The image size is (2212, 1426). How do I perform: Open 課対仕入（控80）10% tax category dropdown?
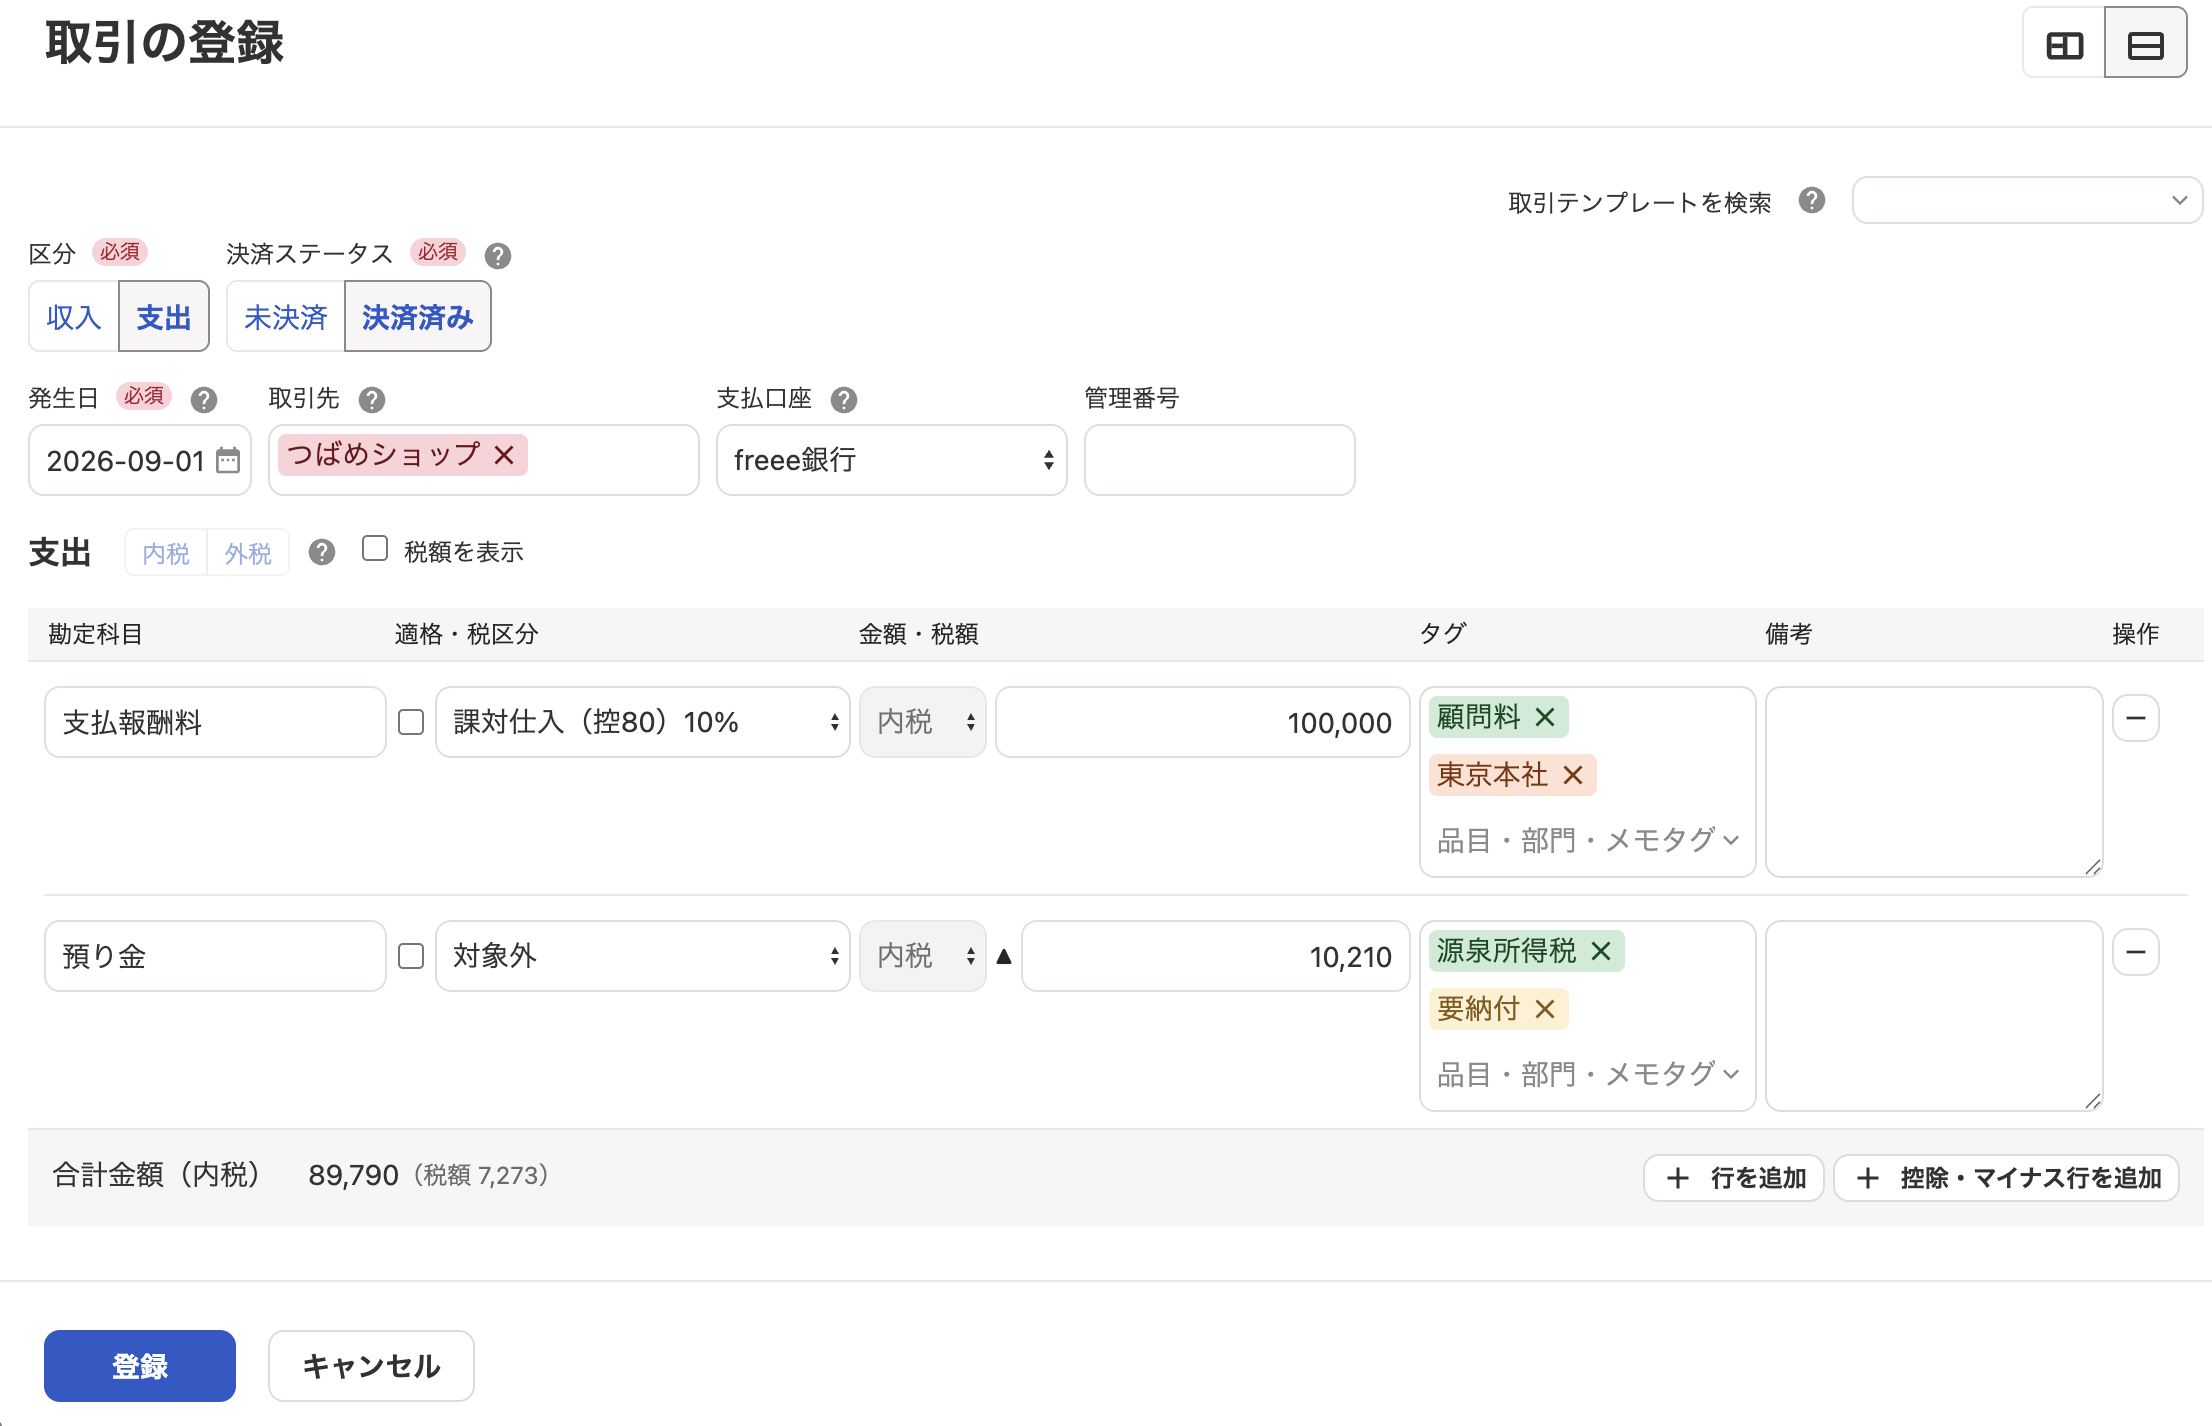643,722
